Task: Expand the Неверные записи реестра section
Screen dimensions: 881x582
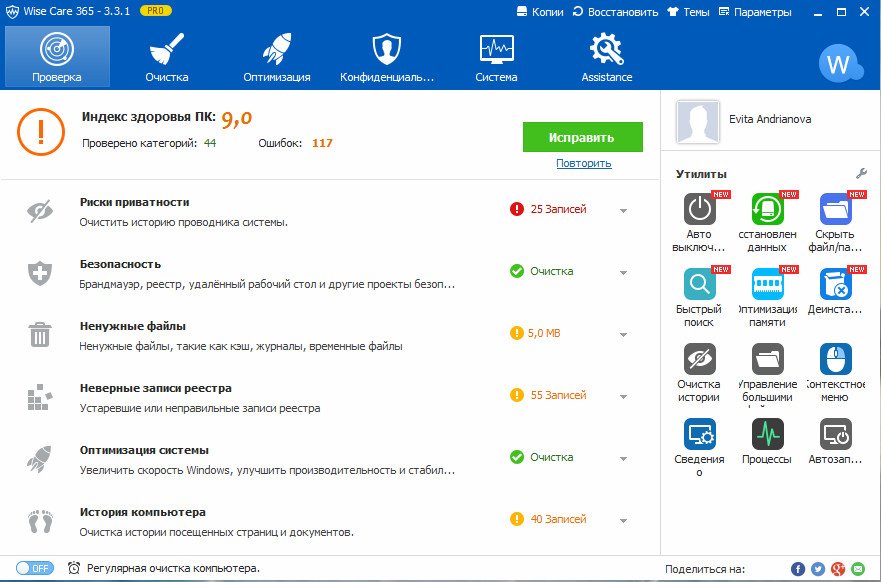Action: tap(623, 397)
